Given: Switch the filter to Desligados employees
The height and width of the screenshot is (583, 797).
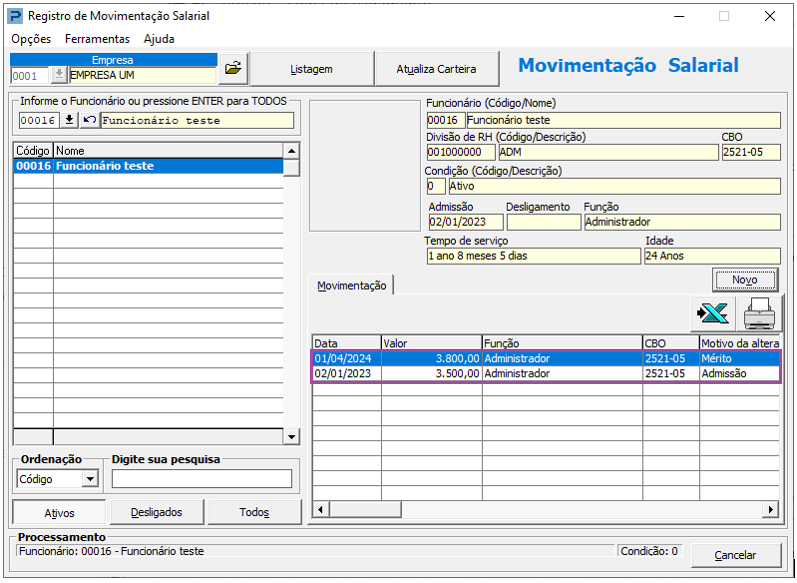Looking at the screenshot, I should pyautogui.click(x=156, y=512).
